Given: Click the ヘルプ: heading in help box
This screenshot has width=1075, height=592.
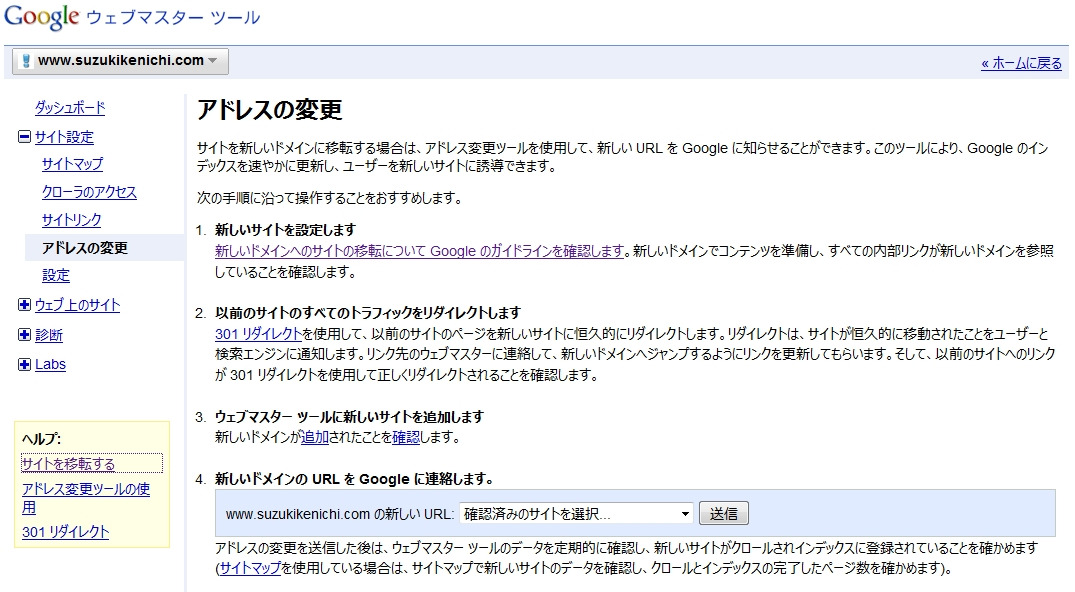Looking at the screenshot, I should (x=41, y=439).
